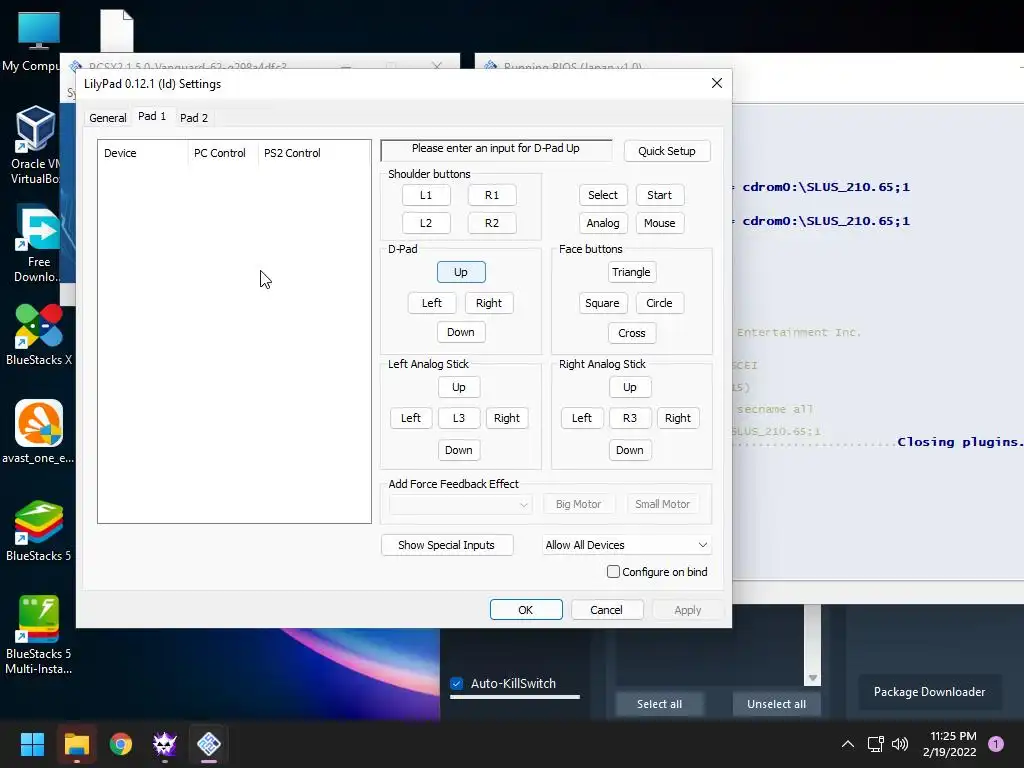Close the LilyPad Settings dialog

point(716,84)
